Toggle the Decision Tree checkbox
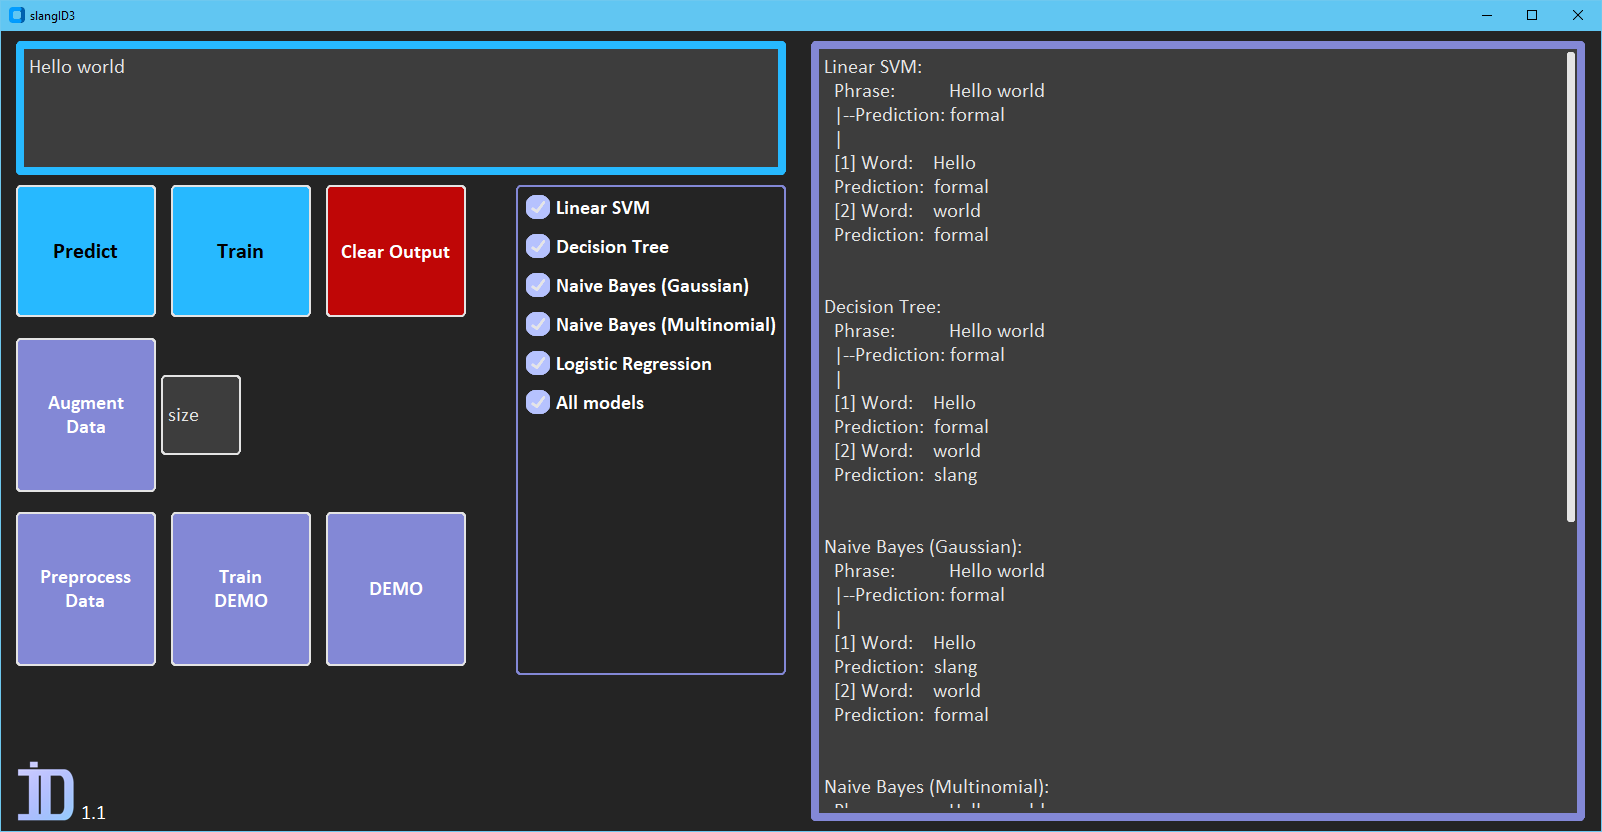This screenshot has height=832, width=1602. pos(538,246)
